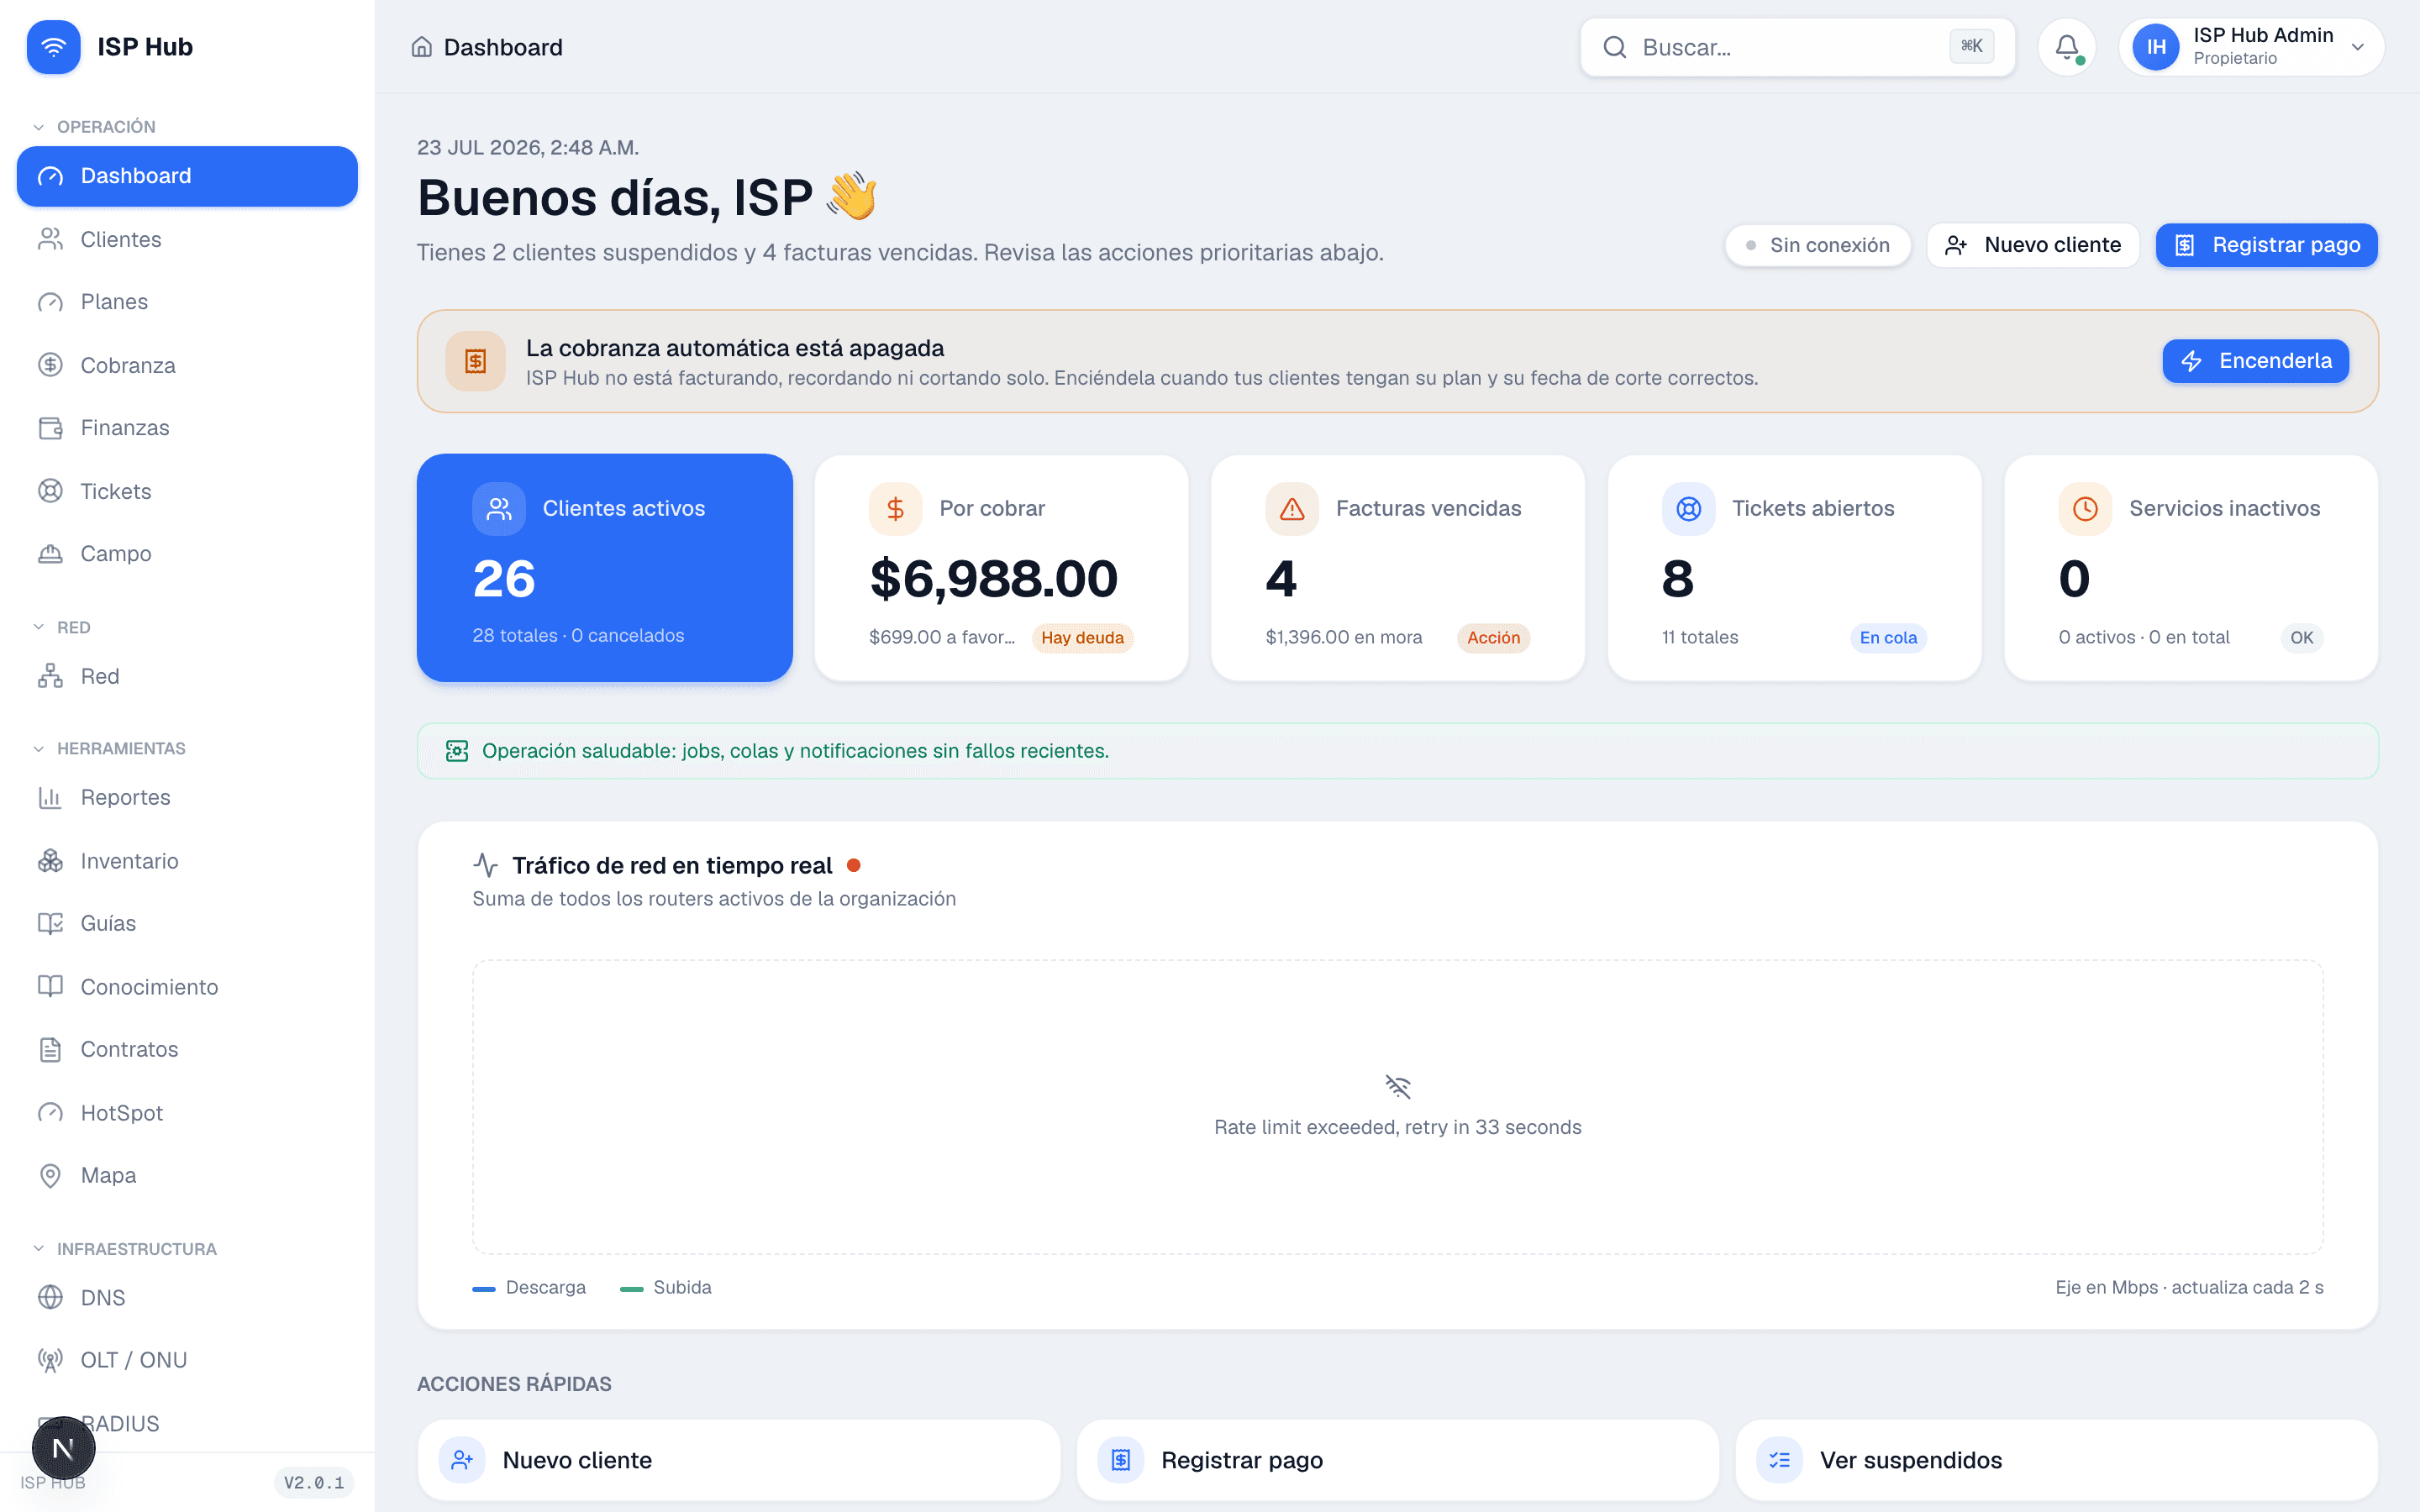This screenshot has height=1512, width=2420.
Task: Click the OK badge on Servicios inactivos
Action: [x=2301, y=638]
